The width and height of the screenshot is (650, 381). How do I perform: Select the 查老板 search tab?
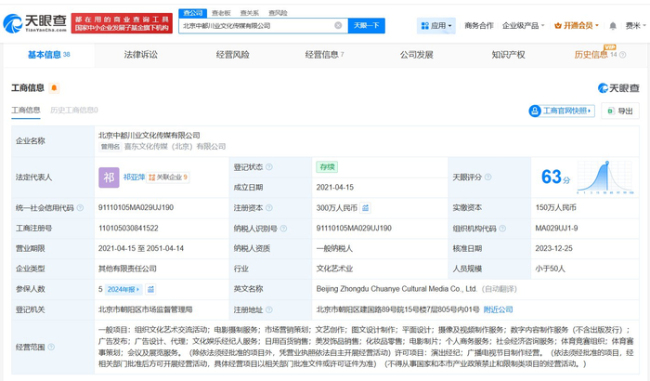[221, 13]
